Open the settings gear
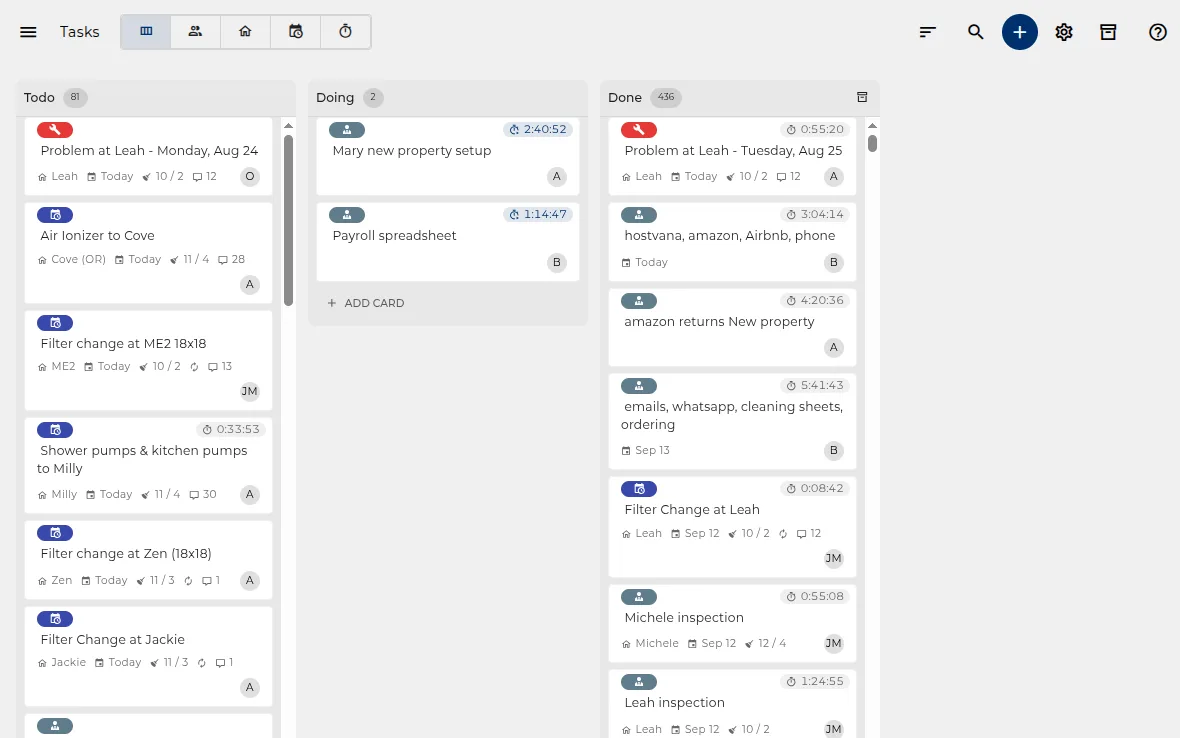This screenshot has width=1180, height=738. pos(1063,32)
